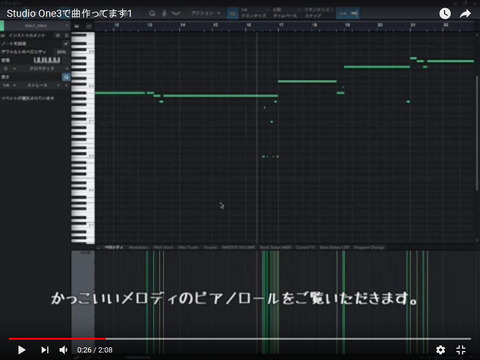Screen dimensions: 480x360
Task: Toggle the rightmost toolbar snap-to-grid icon
Action: pos(354,14)
